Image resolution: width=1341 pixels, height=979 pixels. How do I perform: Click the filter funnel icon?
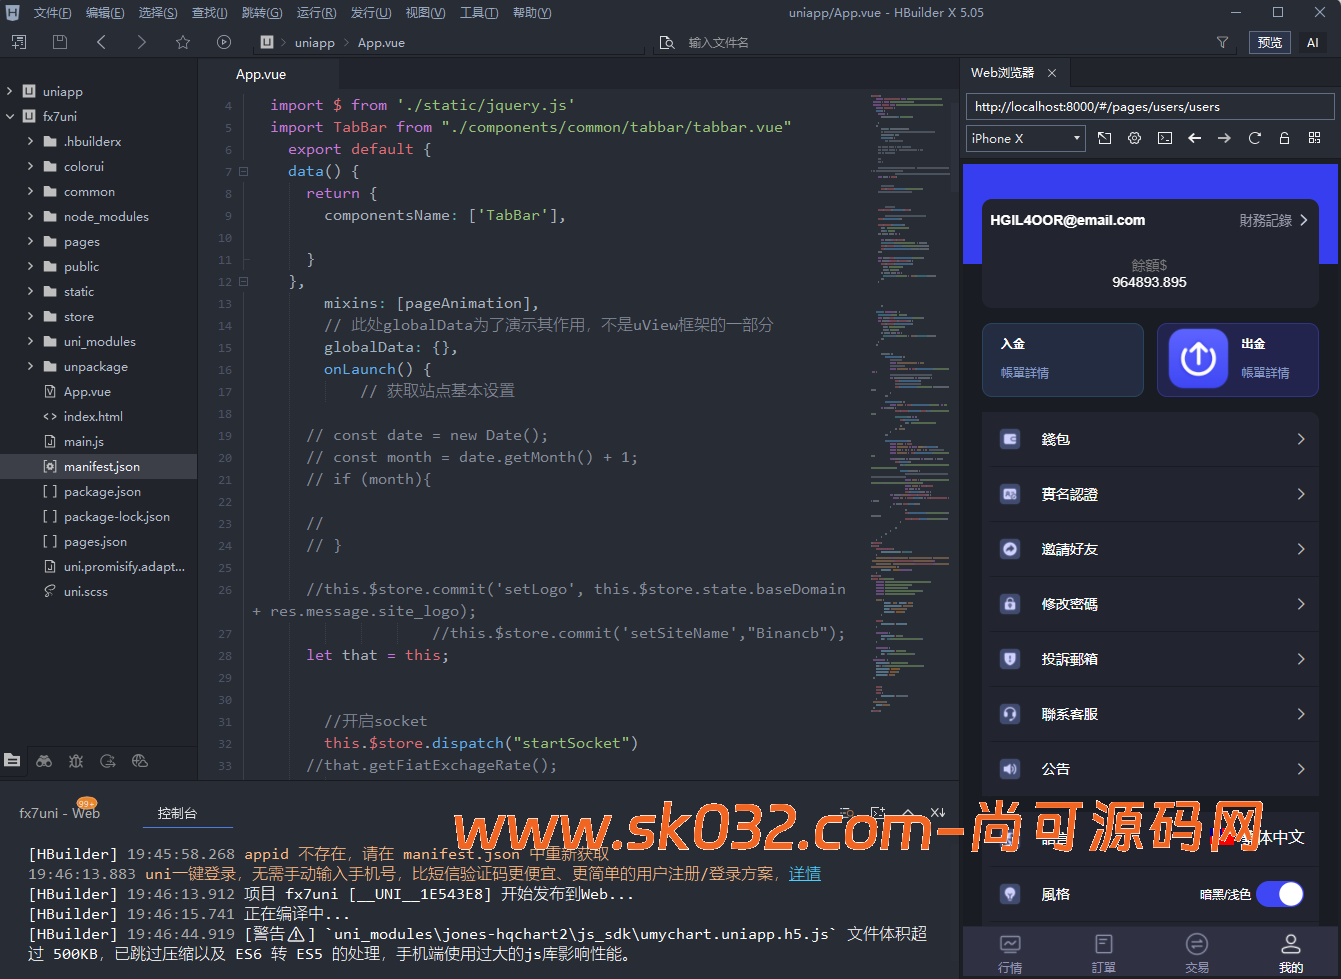(1222, 42)
